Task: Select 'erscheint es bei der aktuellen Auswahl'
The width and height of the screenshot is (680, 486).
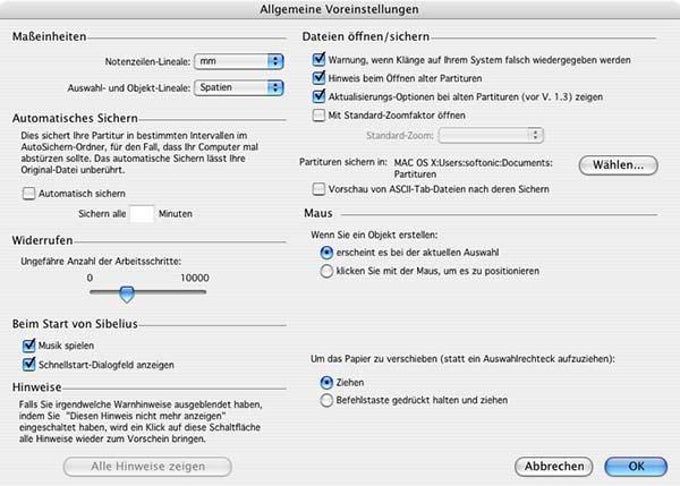Action: coord(327,252)
